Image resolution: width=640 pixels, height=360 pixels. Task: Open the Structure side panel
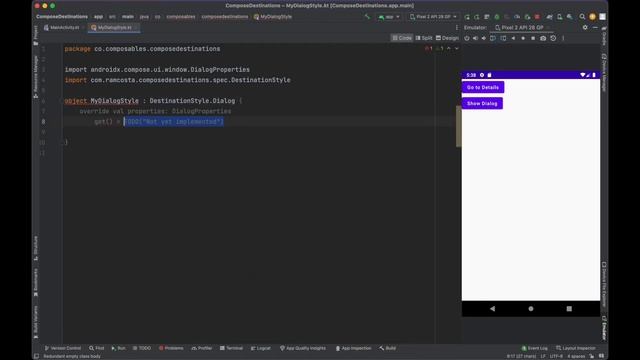point(36,248)
